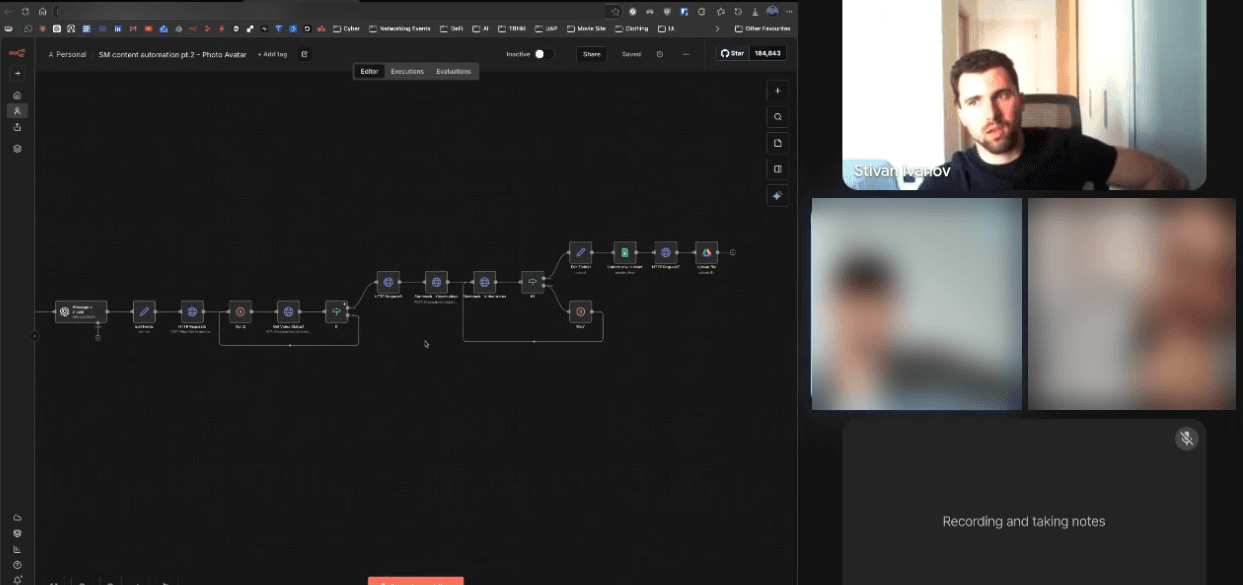
Task: Open the Personal user icon in sidebar
Action: pos(17,111)
